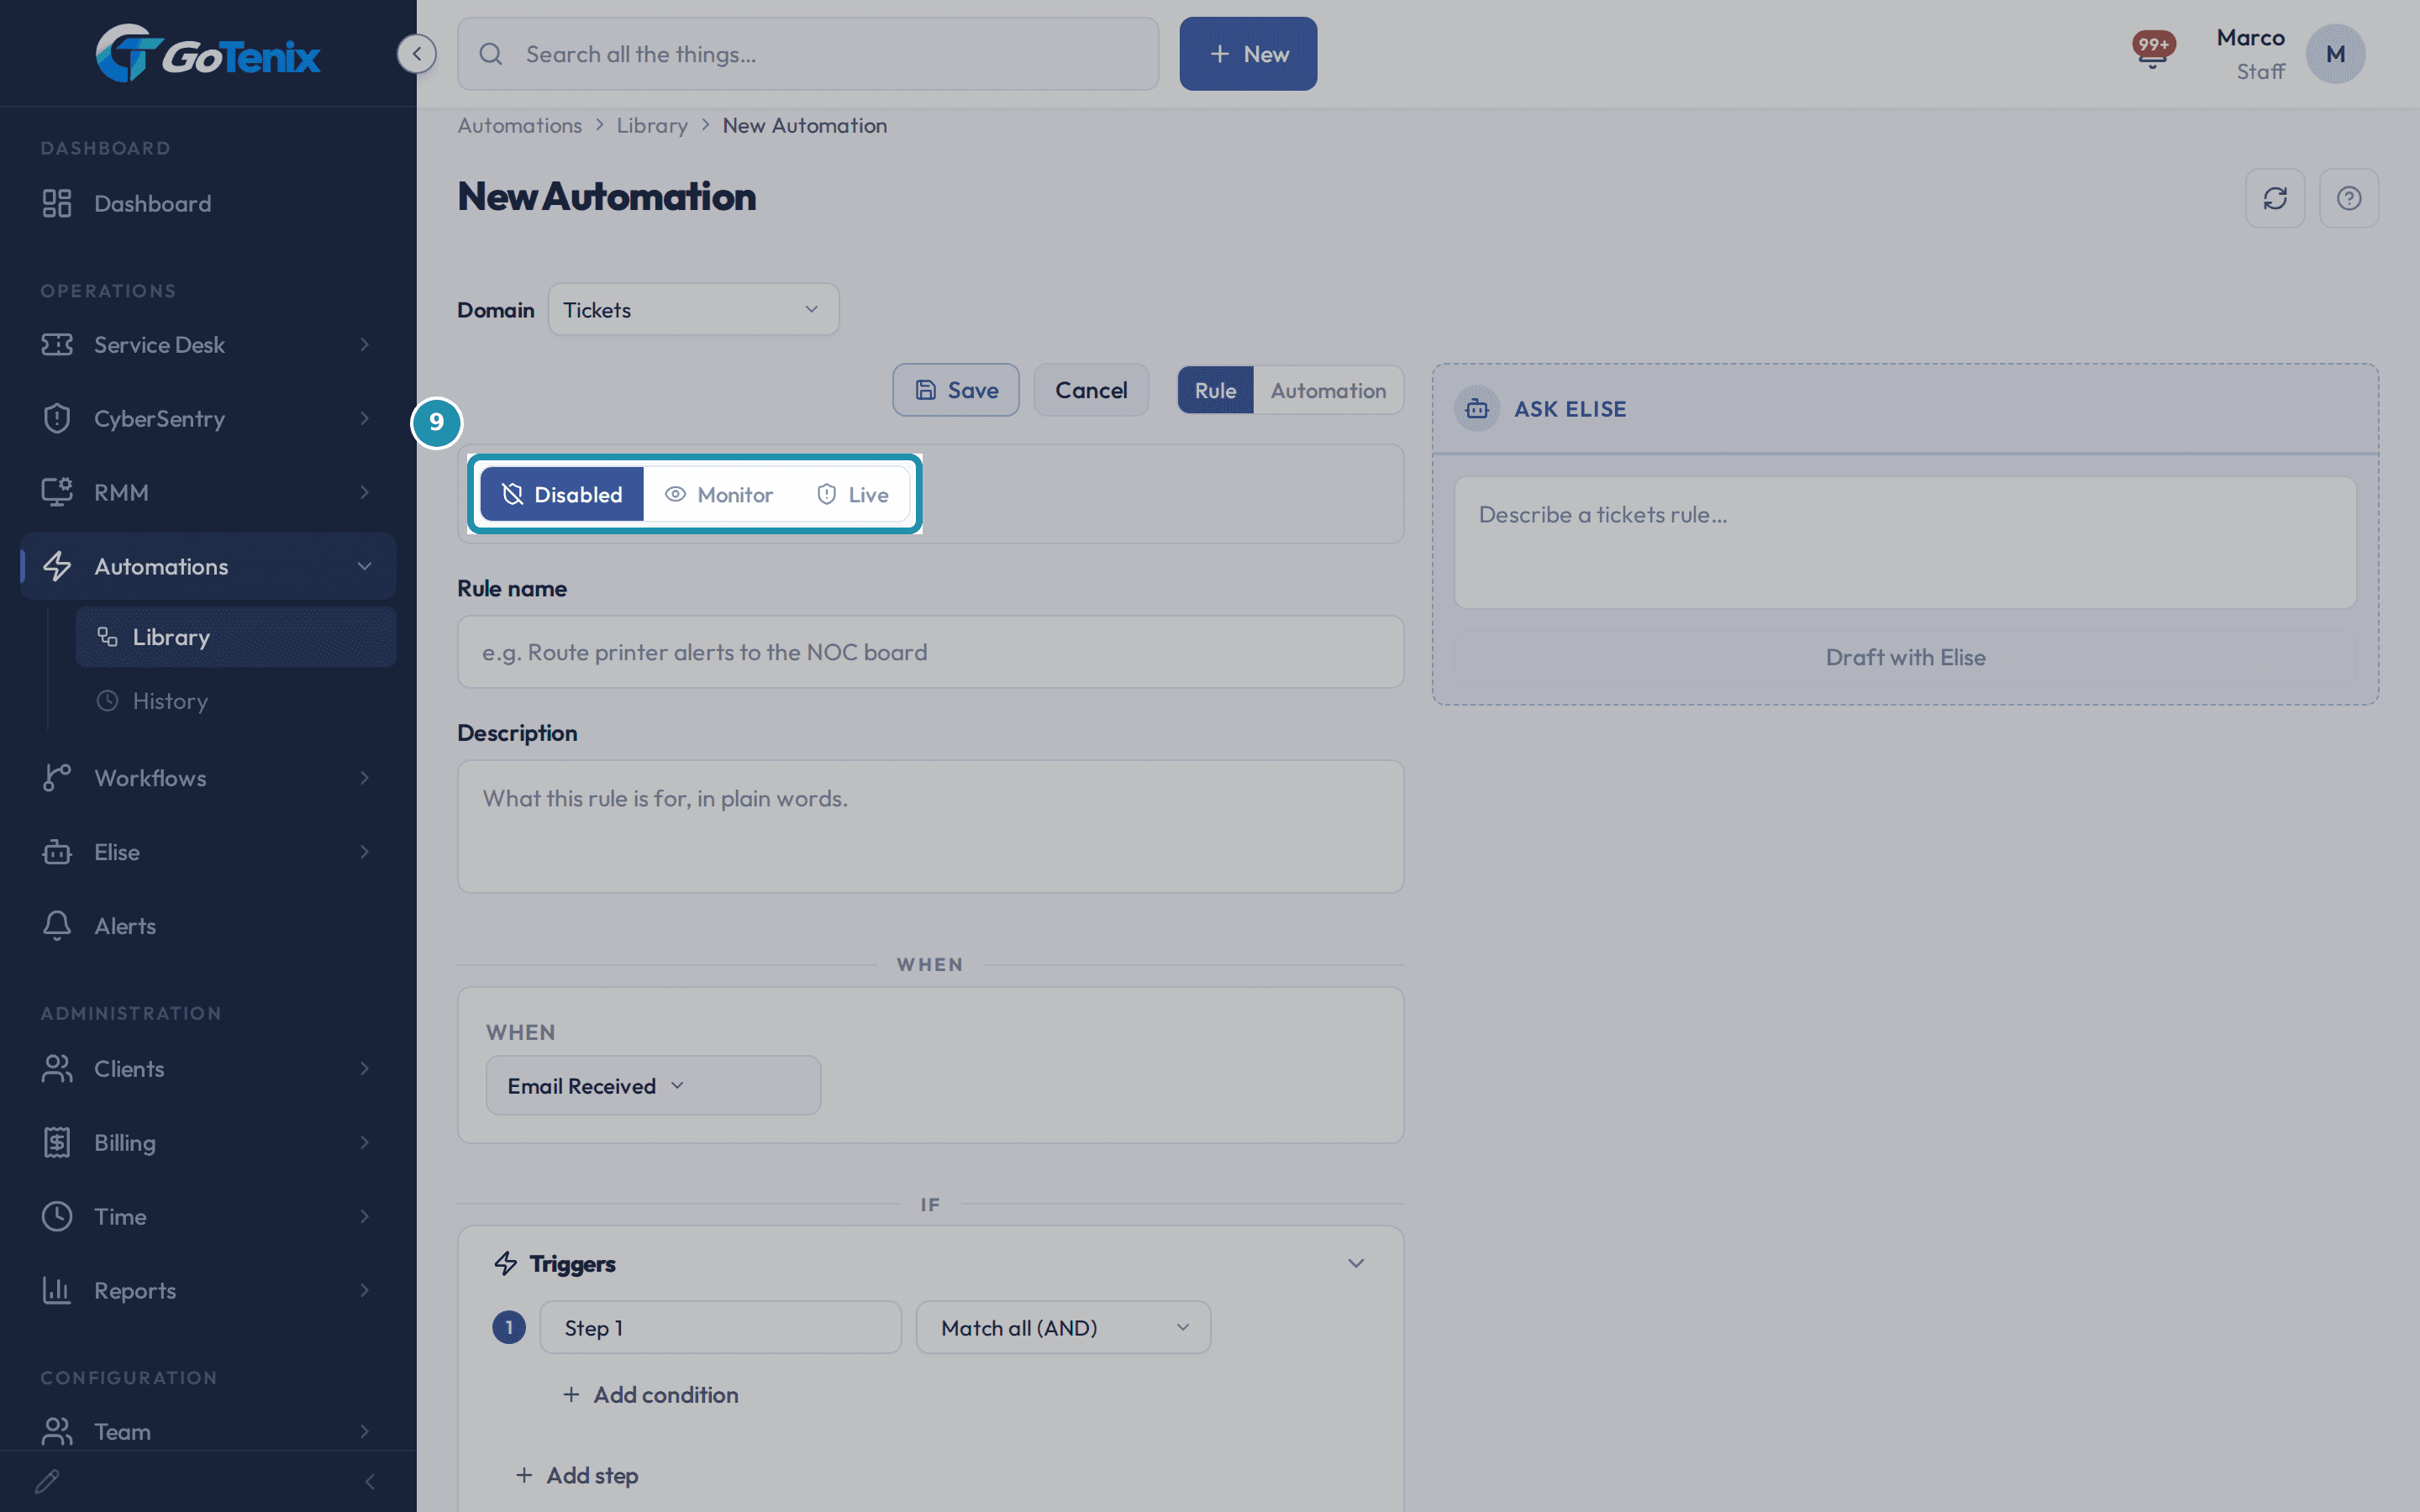Screen dimensions: 2420x1512
Task: Collapse the sidebar with the chevron button
Action: click(x=416, y=54)
